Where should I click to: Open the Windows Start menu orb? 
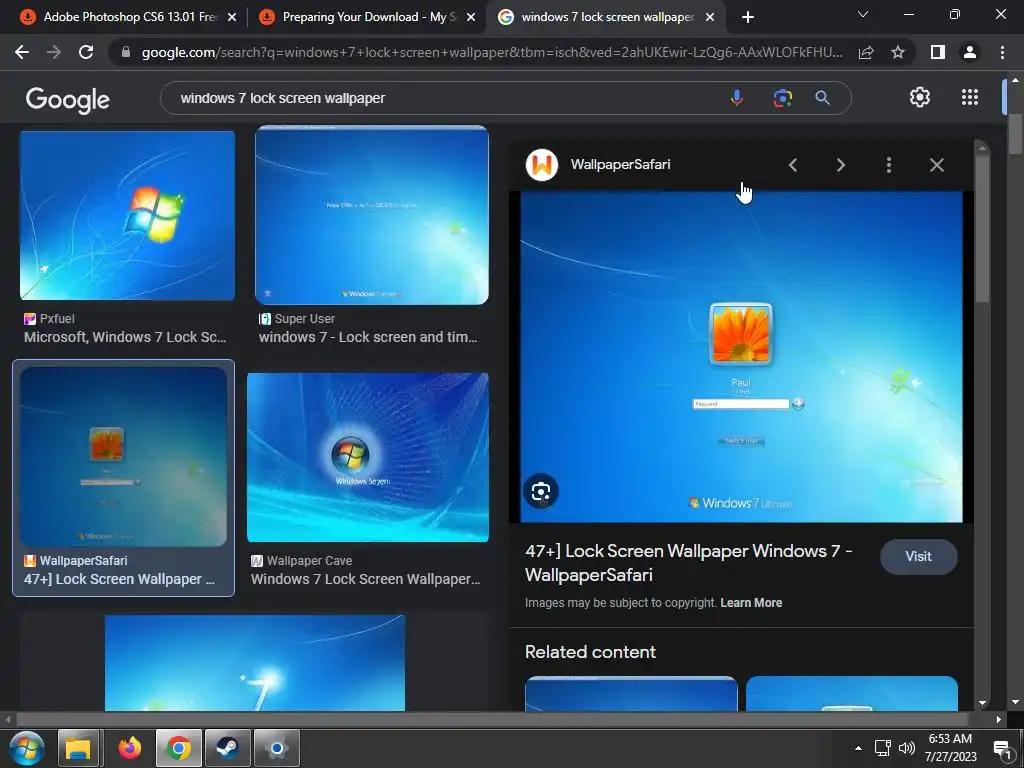pyautogui.click(x=27, y=748)
